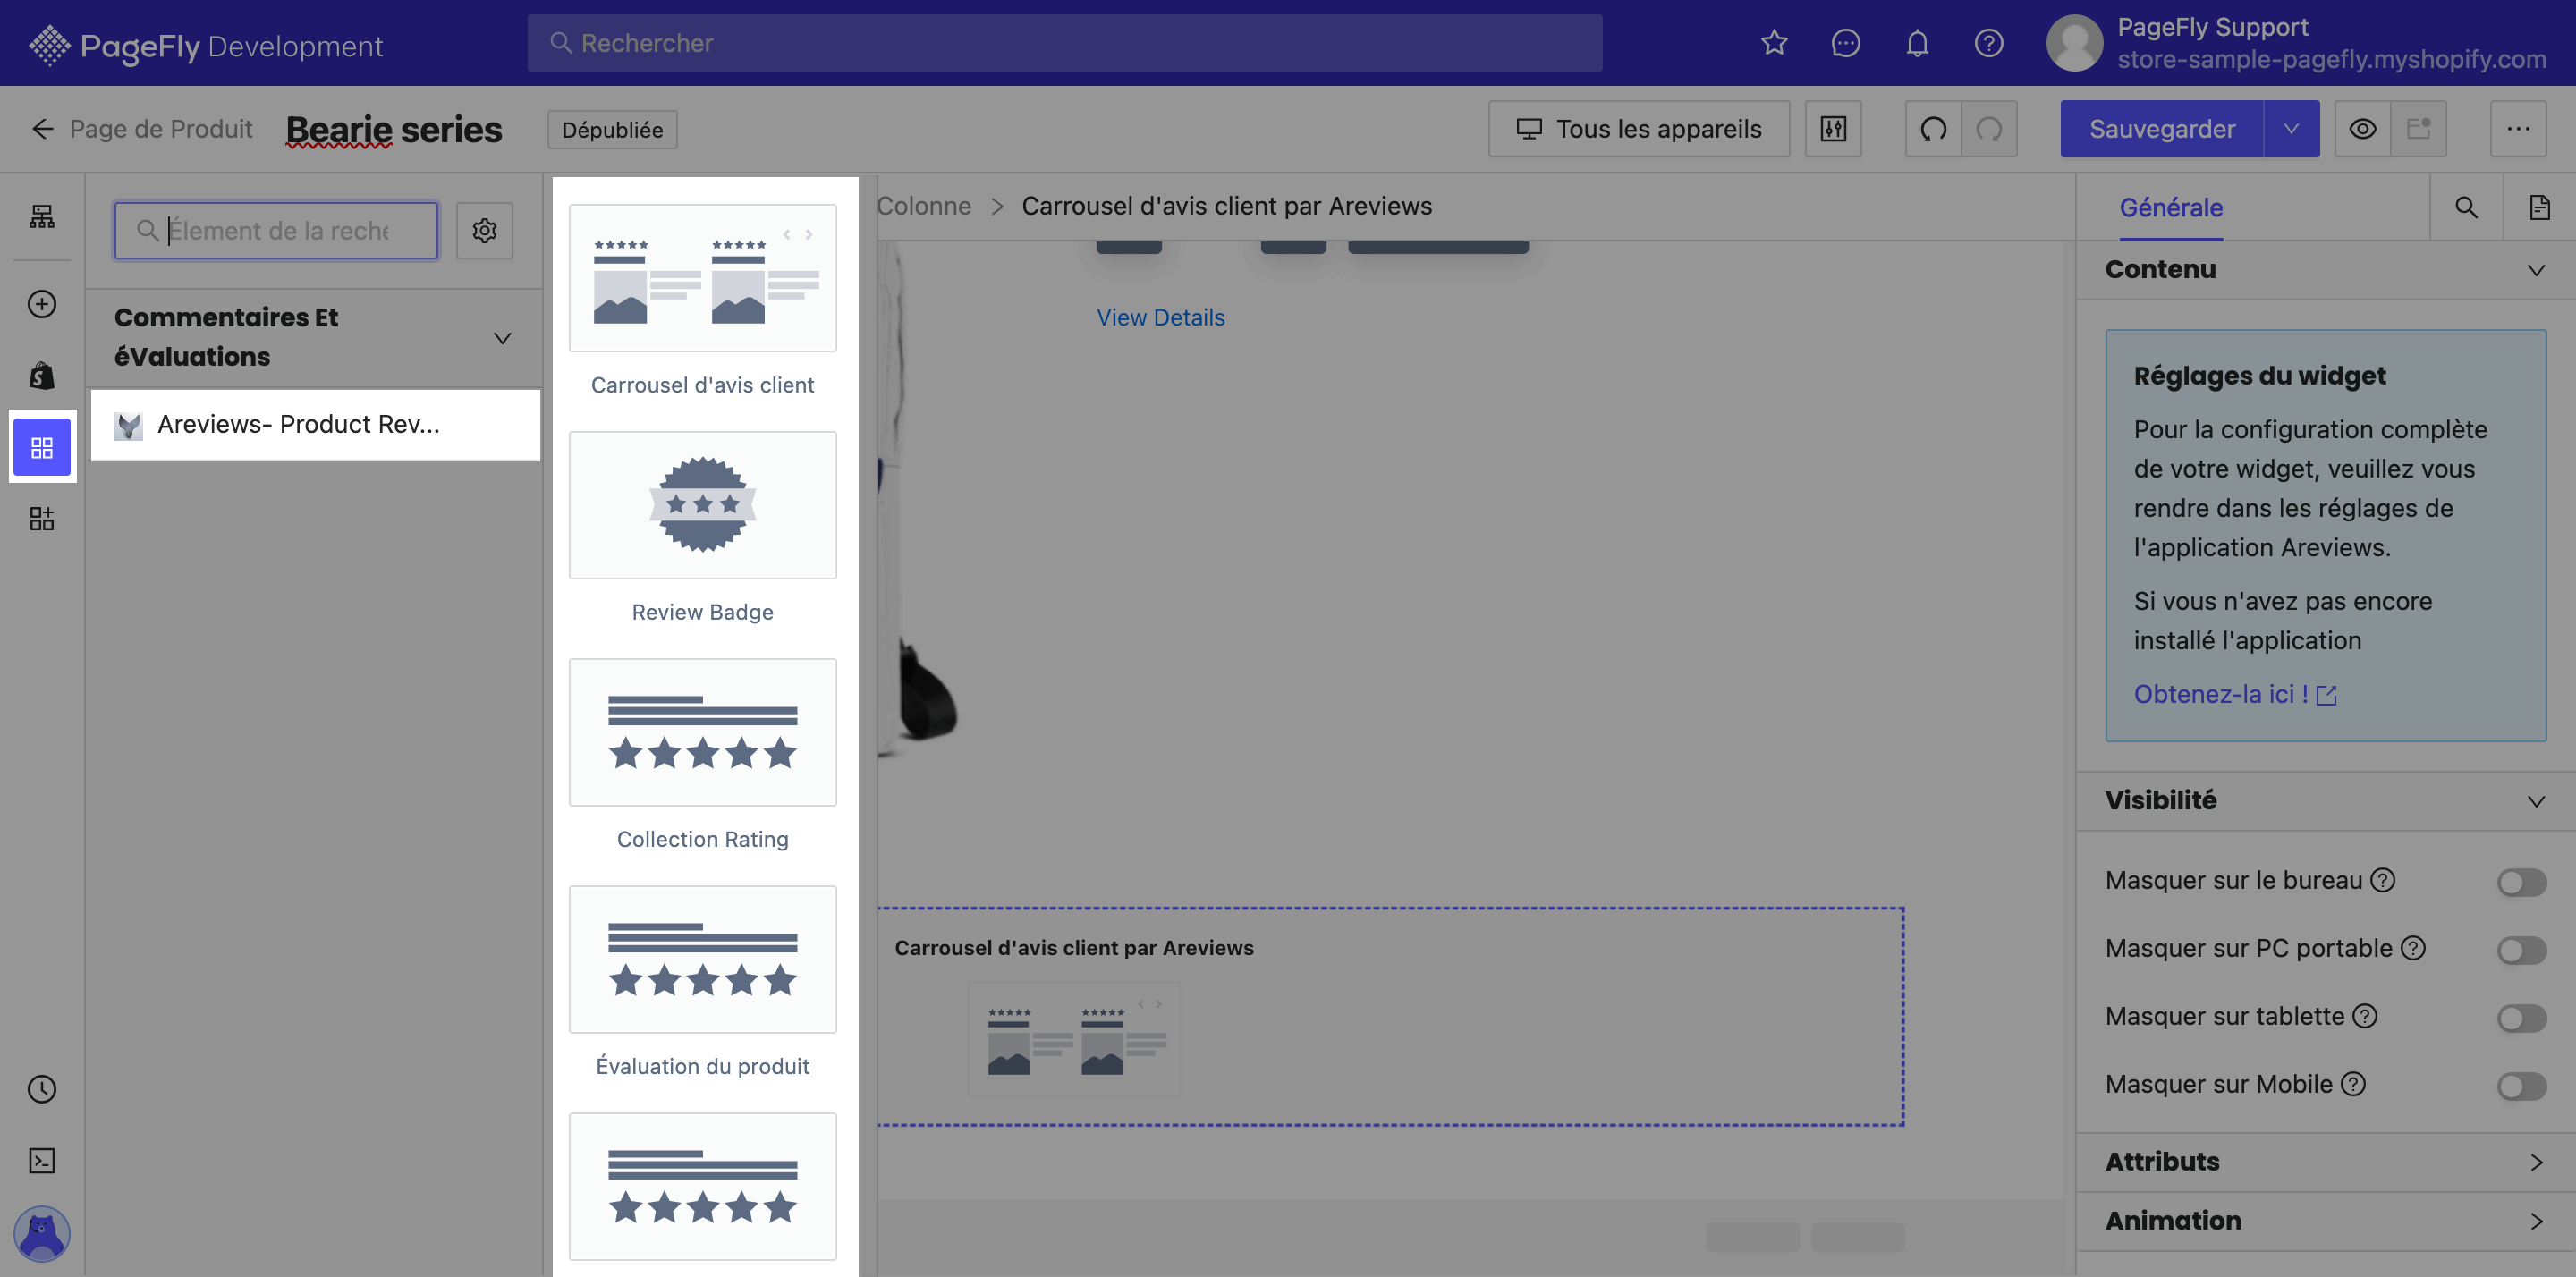Open the Sauvegarder dropdown arrow
The width and height of the screenshot is (2576, 1277).
pyautogui.click(x=2291, y=129)
